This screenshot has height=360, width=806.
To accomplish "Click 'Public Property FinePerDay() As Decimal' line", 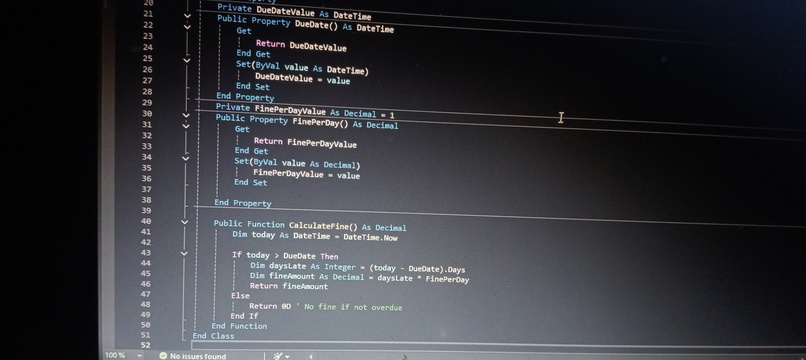I will (307, 121).
